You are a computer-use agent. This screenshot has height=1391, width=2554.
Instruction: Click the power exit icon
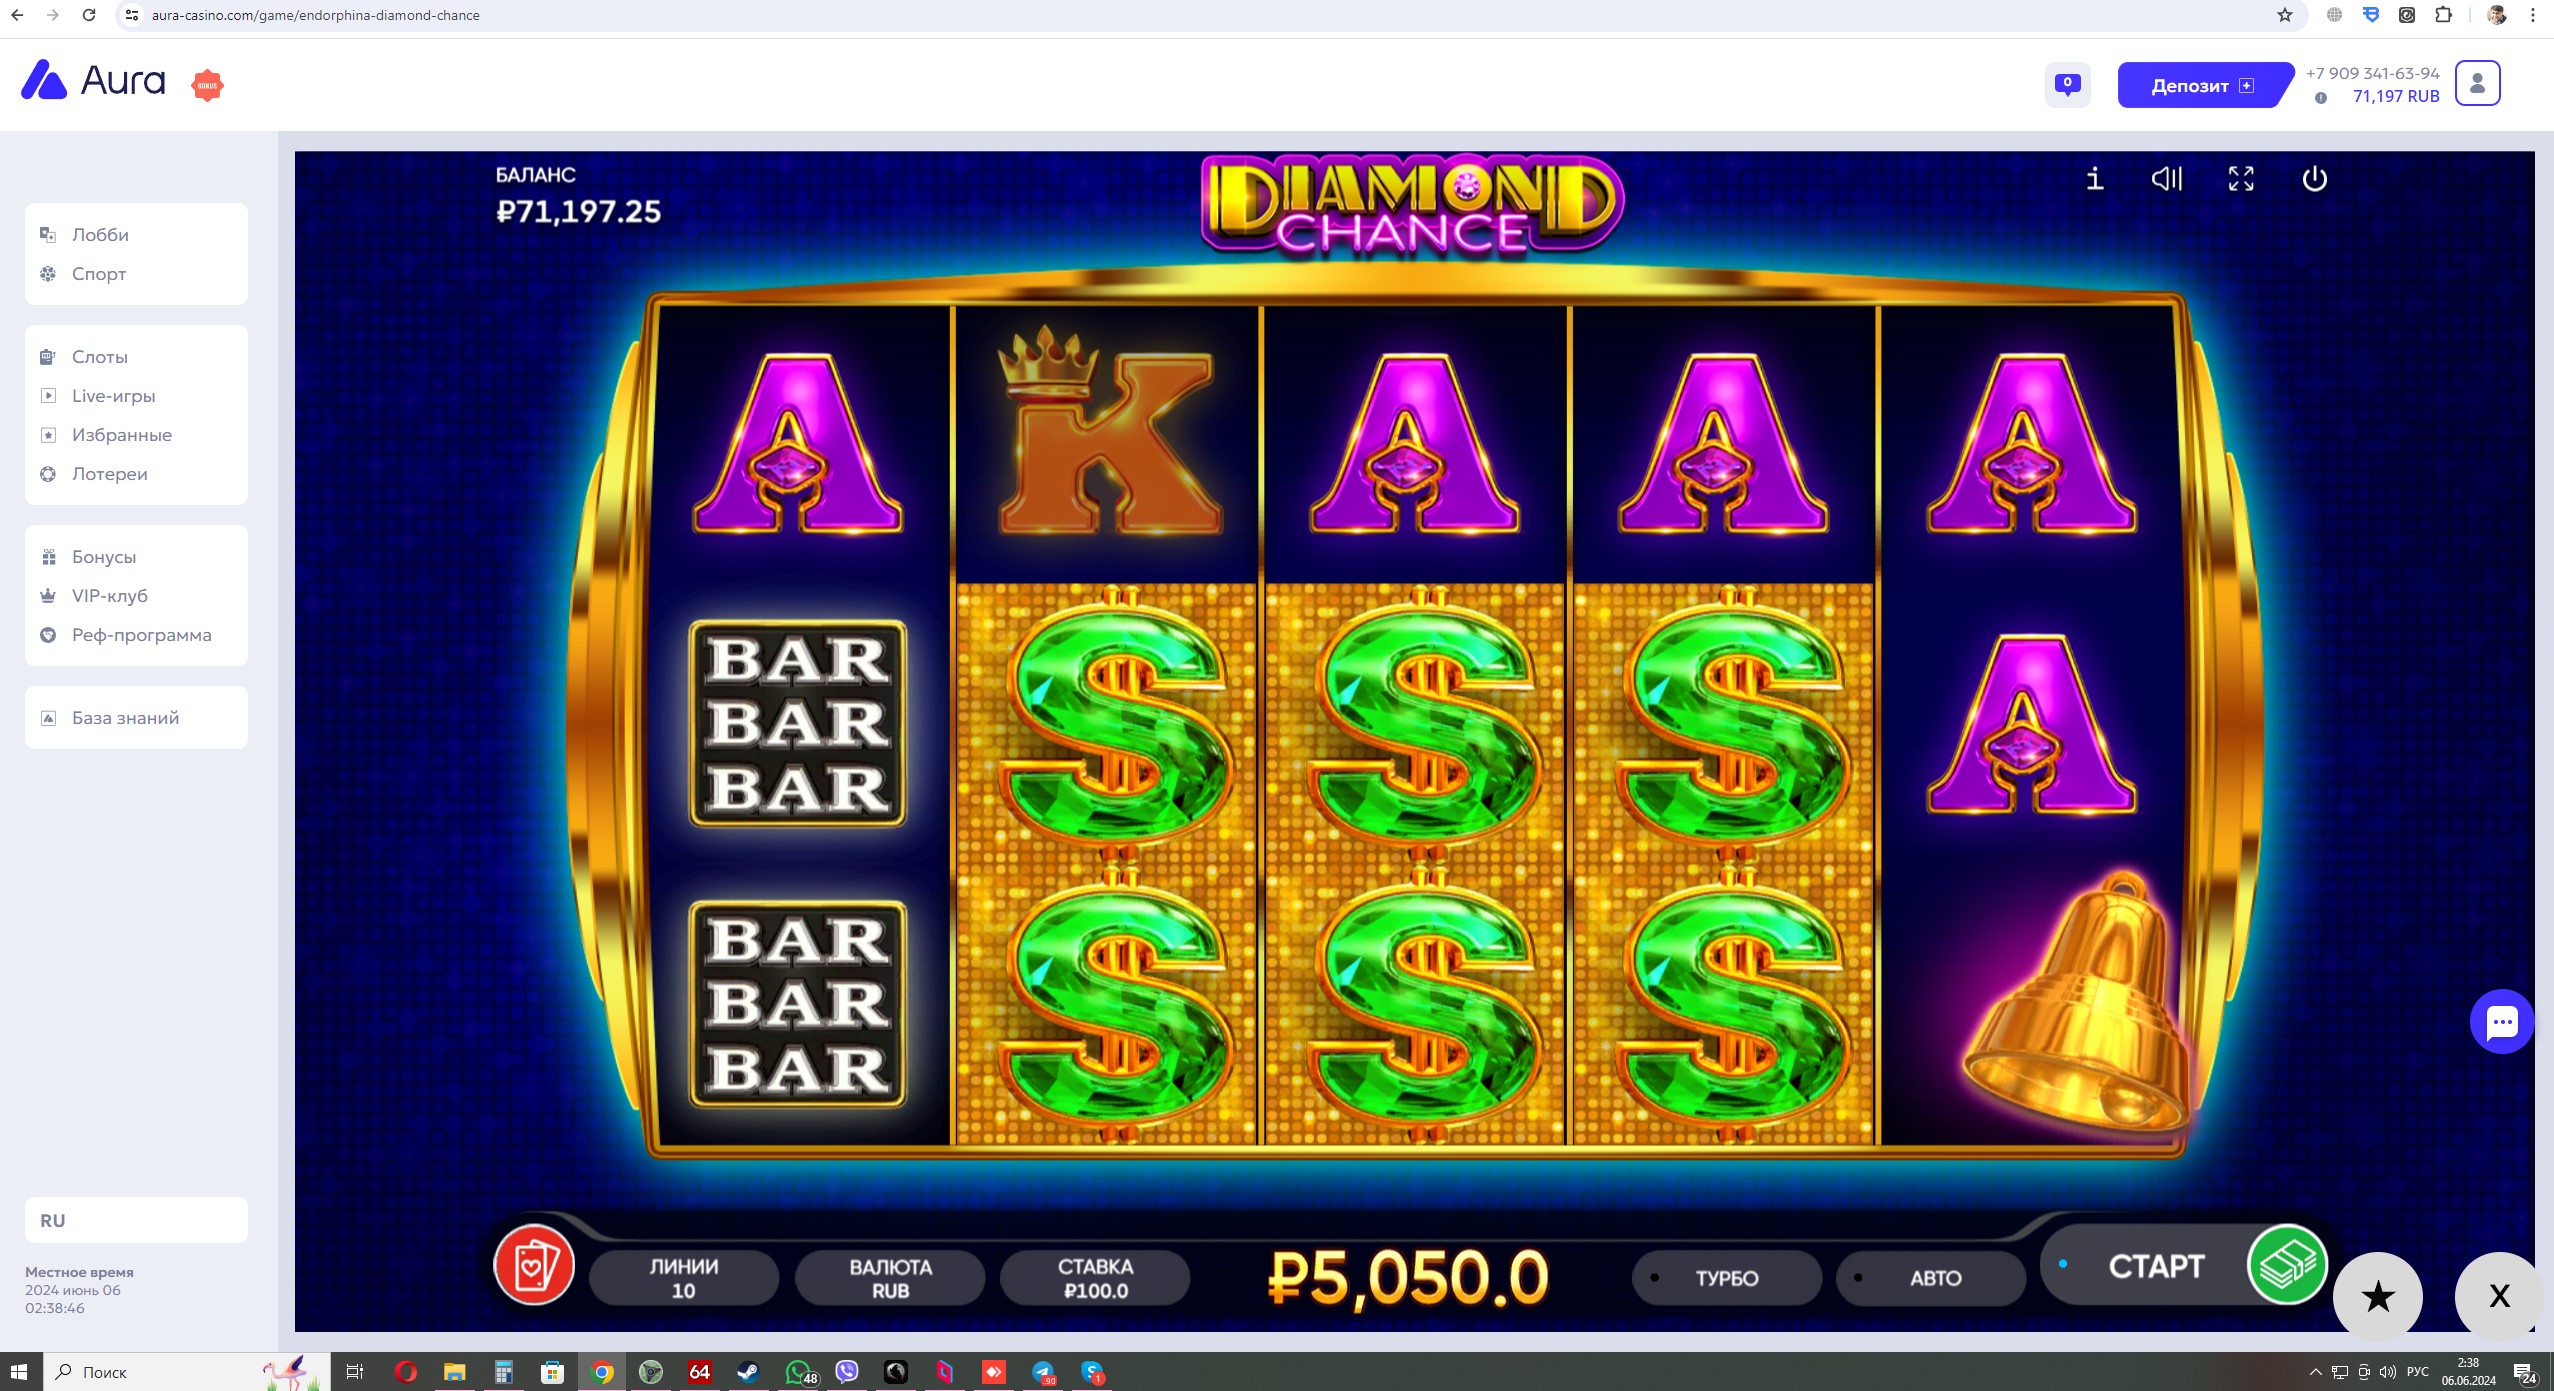click(x=2314, y=179)
